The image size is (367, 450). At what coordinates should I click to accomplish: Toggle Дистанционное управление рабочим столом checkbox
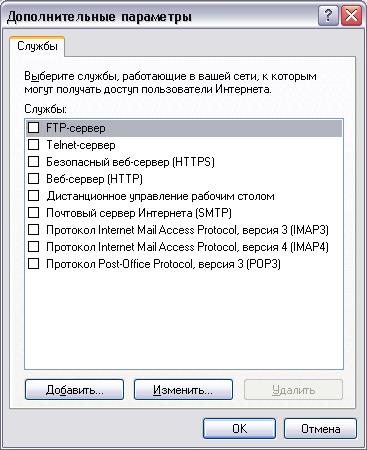coord(33,196)
